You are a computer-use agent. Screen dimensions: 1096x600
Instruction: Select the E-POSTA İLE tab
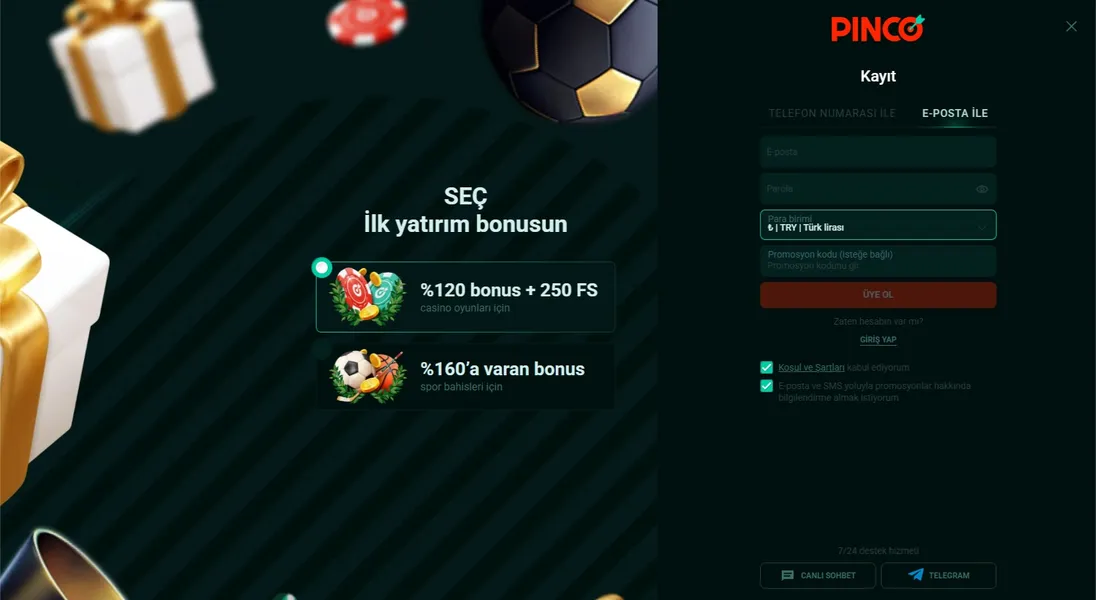955,113
